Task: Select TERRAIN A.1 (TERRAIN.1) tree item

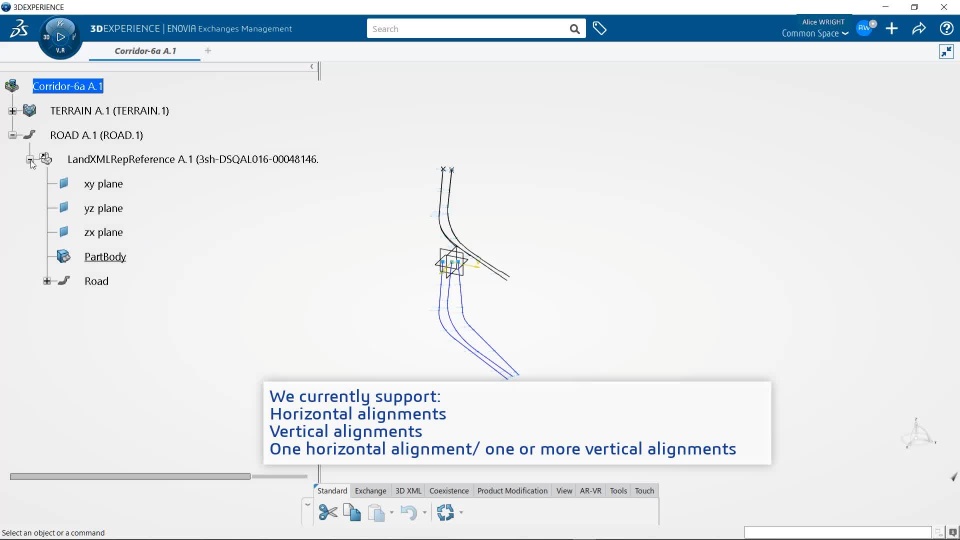Action: pos(110,111)
